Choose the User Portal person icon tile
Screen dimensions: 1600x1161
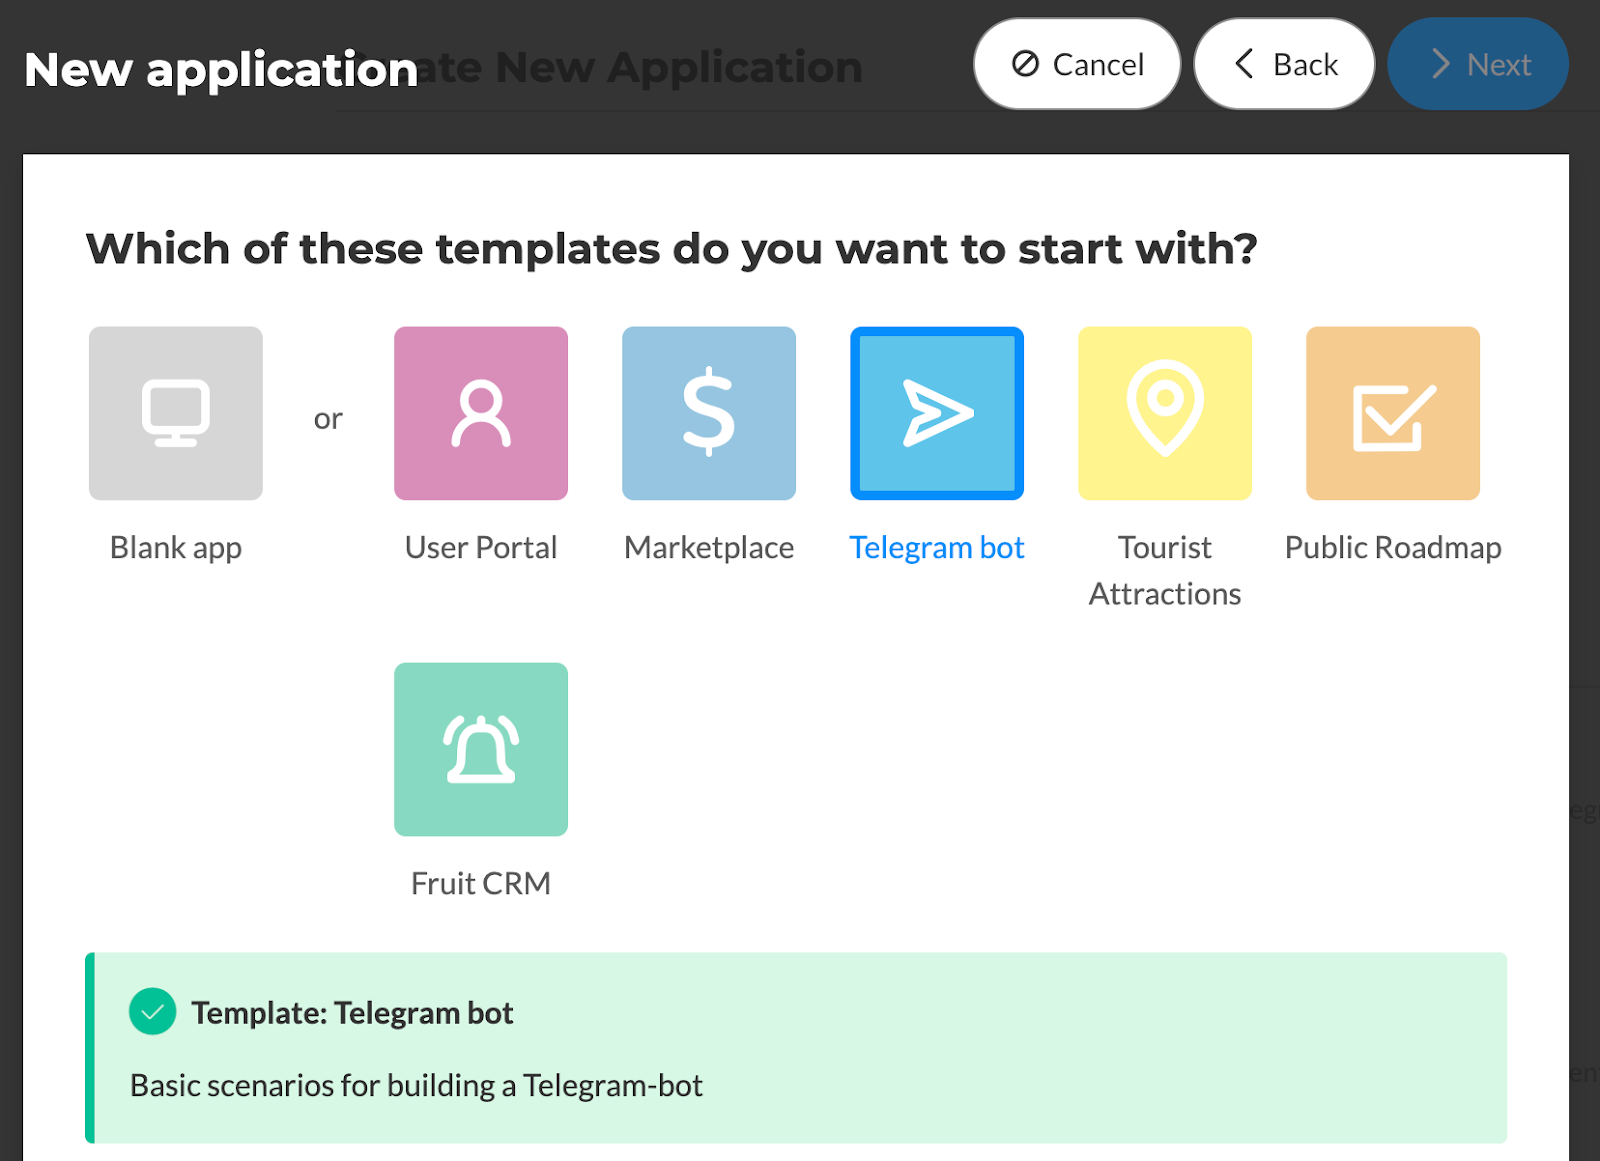point(481,413)
